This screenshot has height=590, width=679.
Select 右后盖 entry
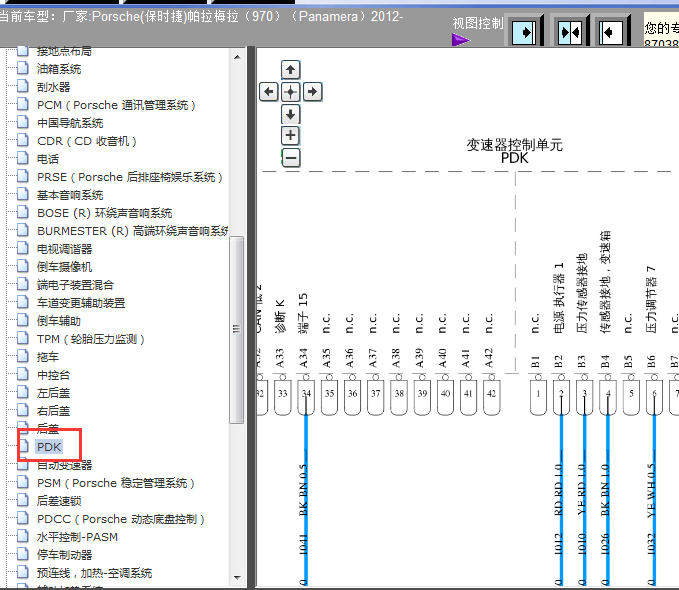coord(53,411)
